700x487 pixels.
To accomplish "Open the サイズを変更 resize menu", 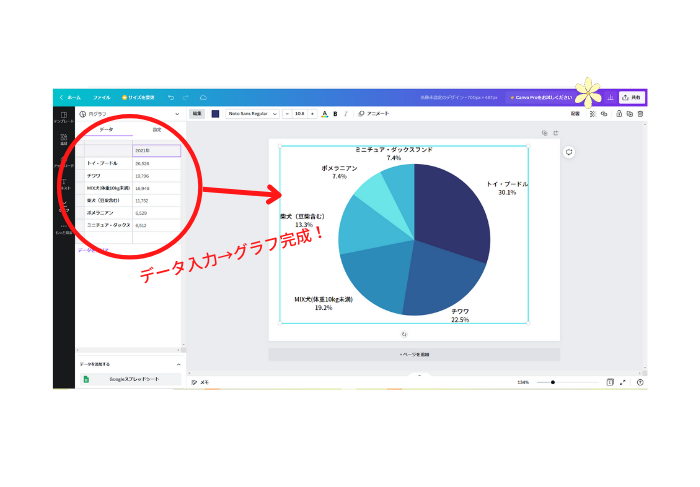I will 138,97.
